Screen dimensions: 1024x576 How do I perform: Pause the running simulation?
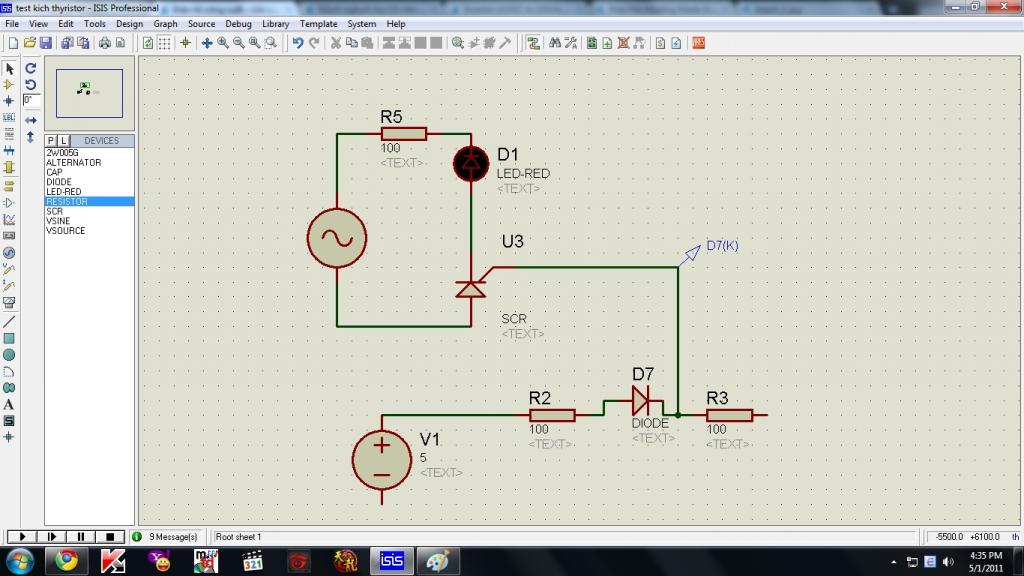(80, 537)
